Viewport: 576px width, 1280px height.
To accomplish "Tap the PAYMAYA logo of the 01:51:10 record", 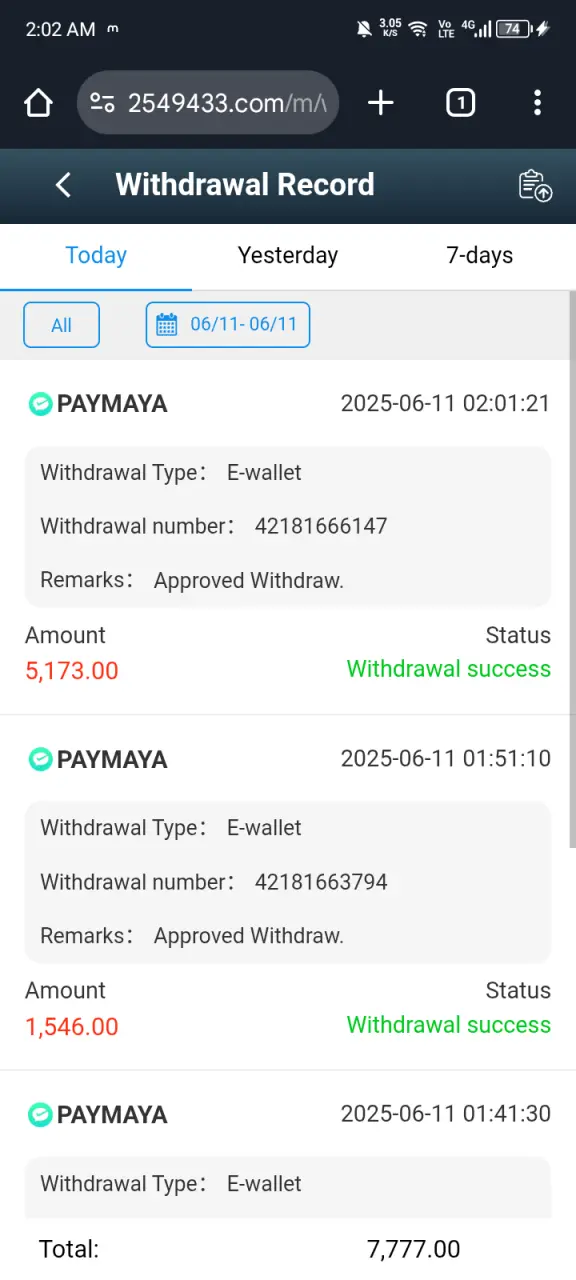I will [39, 759].
